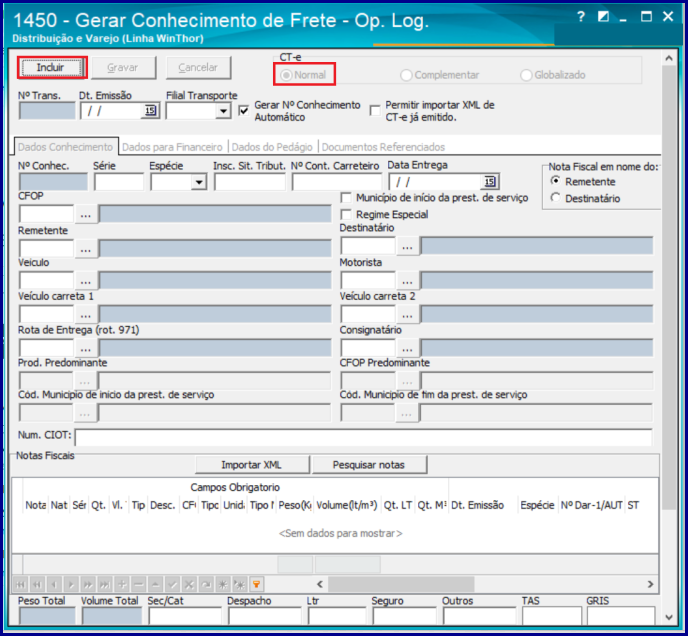688x636 pixels.
Task: Switch to Documentos Referenciados tab
Action: click(x=383, y=147)
